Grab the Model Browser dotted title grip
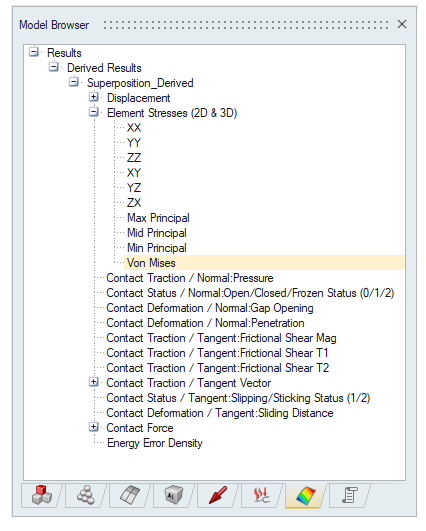 (x=246, y=25)
